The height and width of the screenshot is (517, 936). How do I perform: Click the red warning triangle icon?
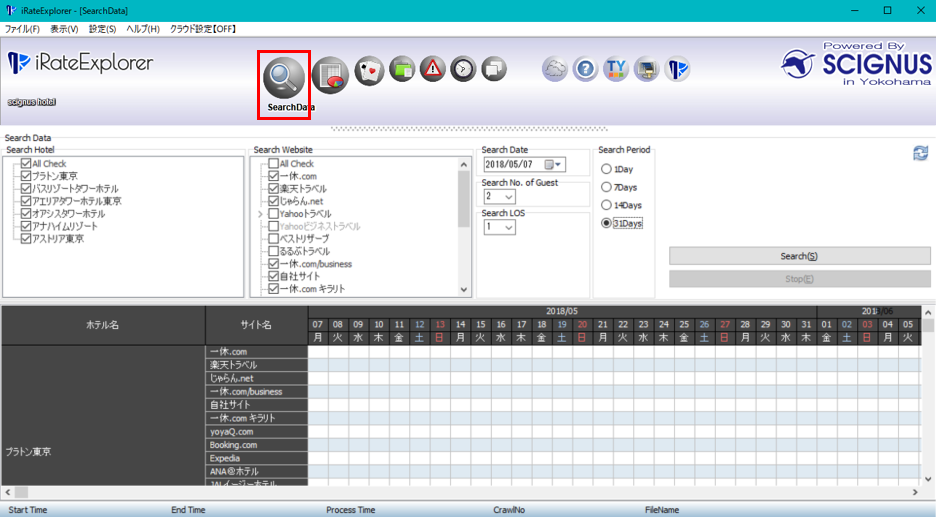click(x=432, y=69)
